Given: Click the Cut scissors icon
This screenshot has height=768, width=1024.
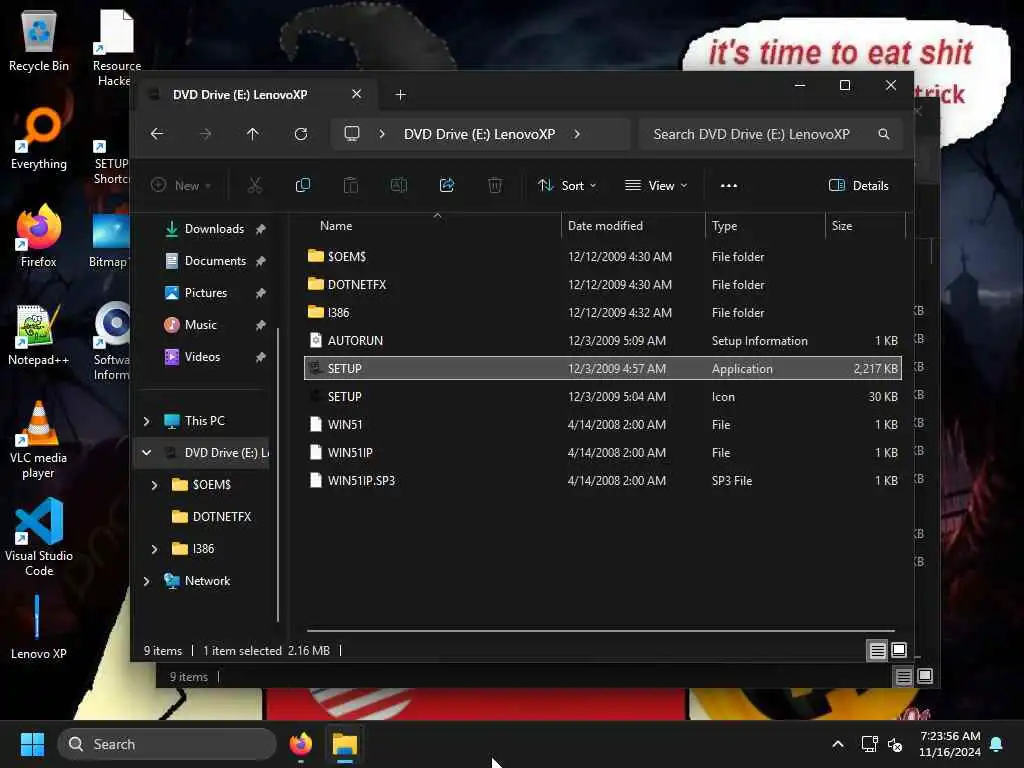Looking at the screenshot, I should point(255,185).
